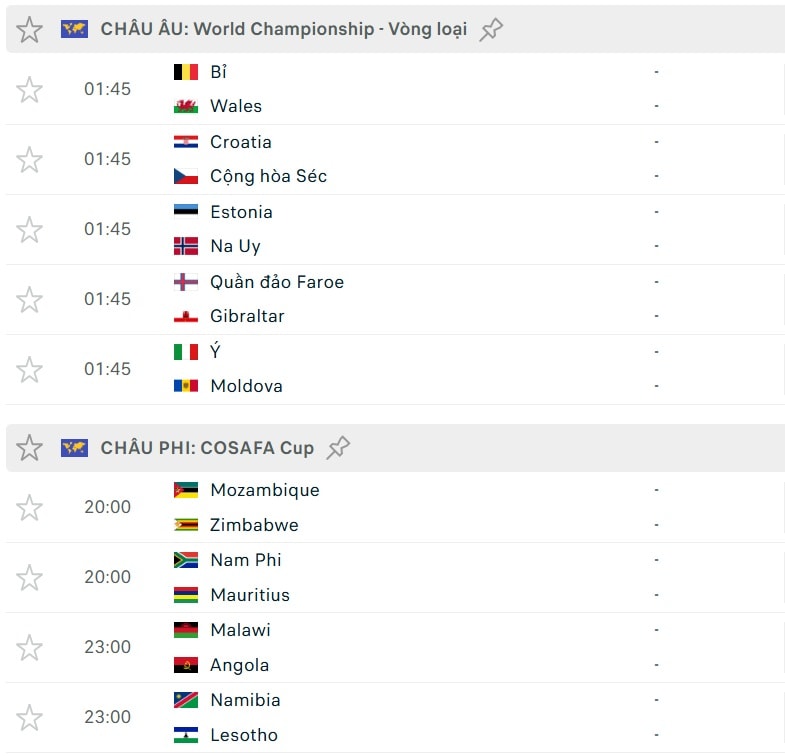785x756 pixels.
Task: Open the CHÂU PHI: COSAFA Cup header link
Action: click(207, 448)
